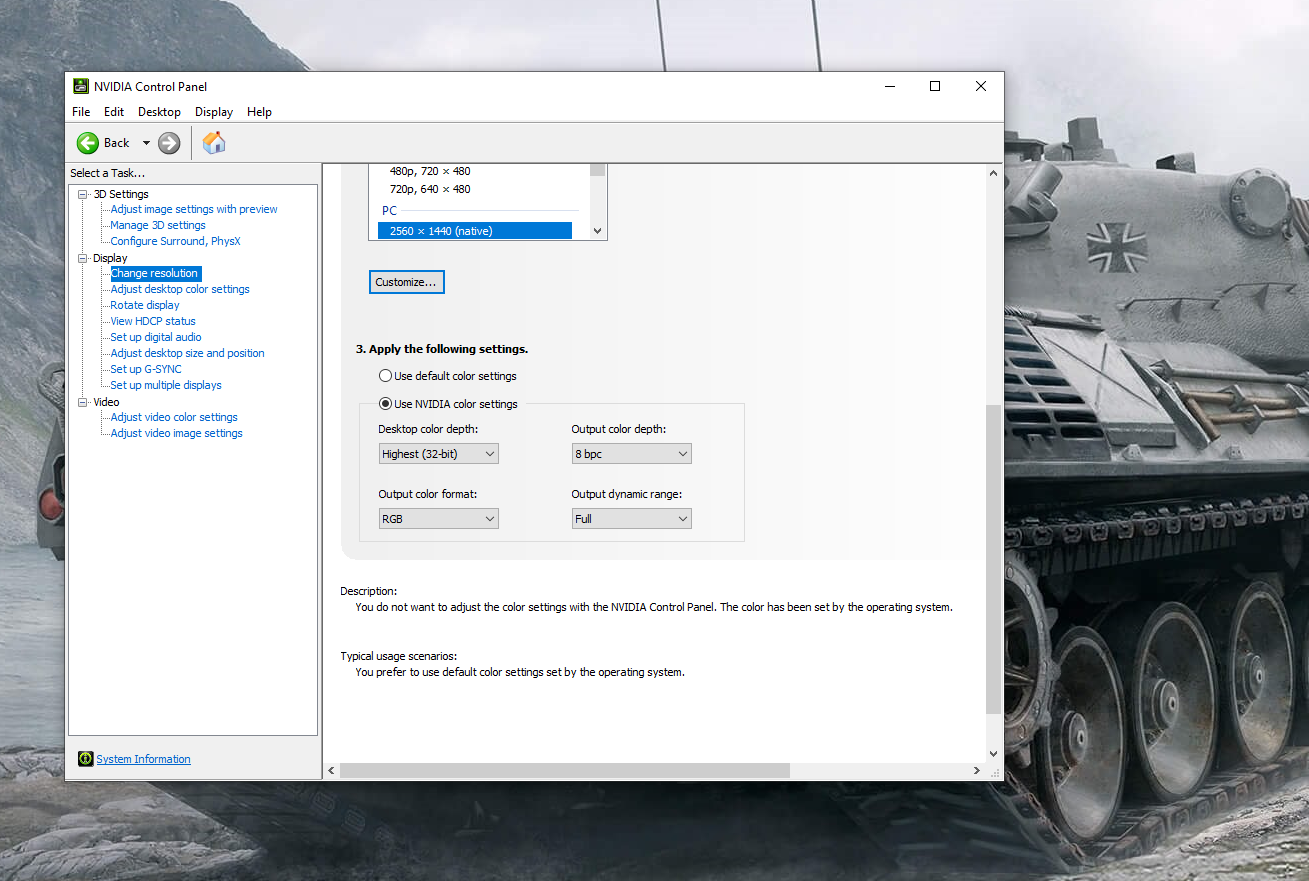
Task: Click the green Back arrow icon
Action: point(88,143)
